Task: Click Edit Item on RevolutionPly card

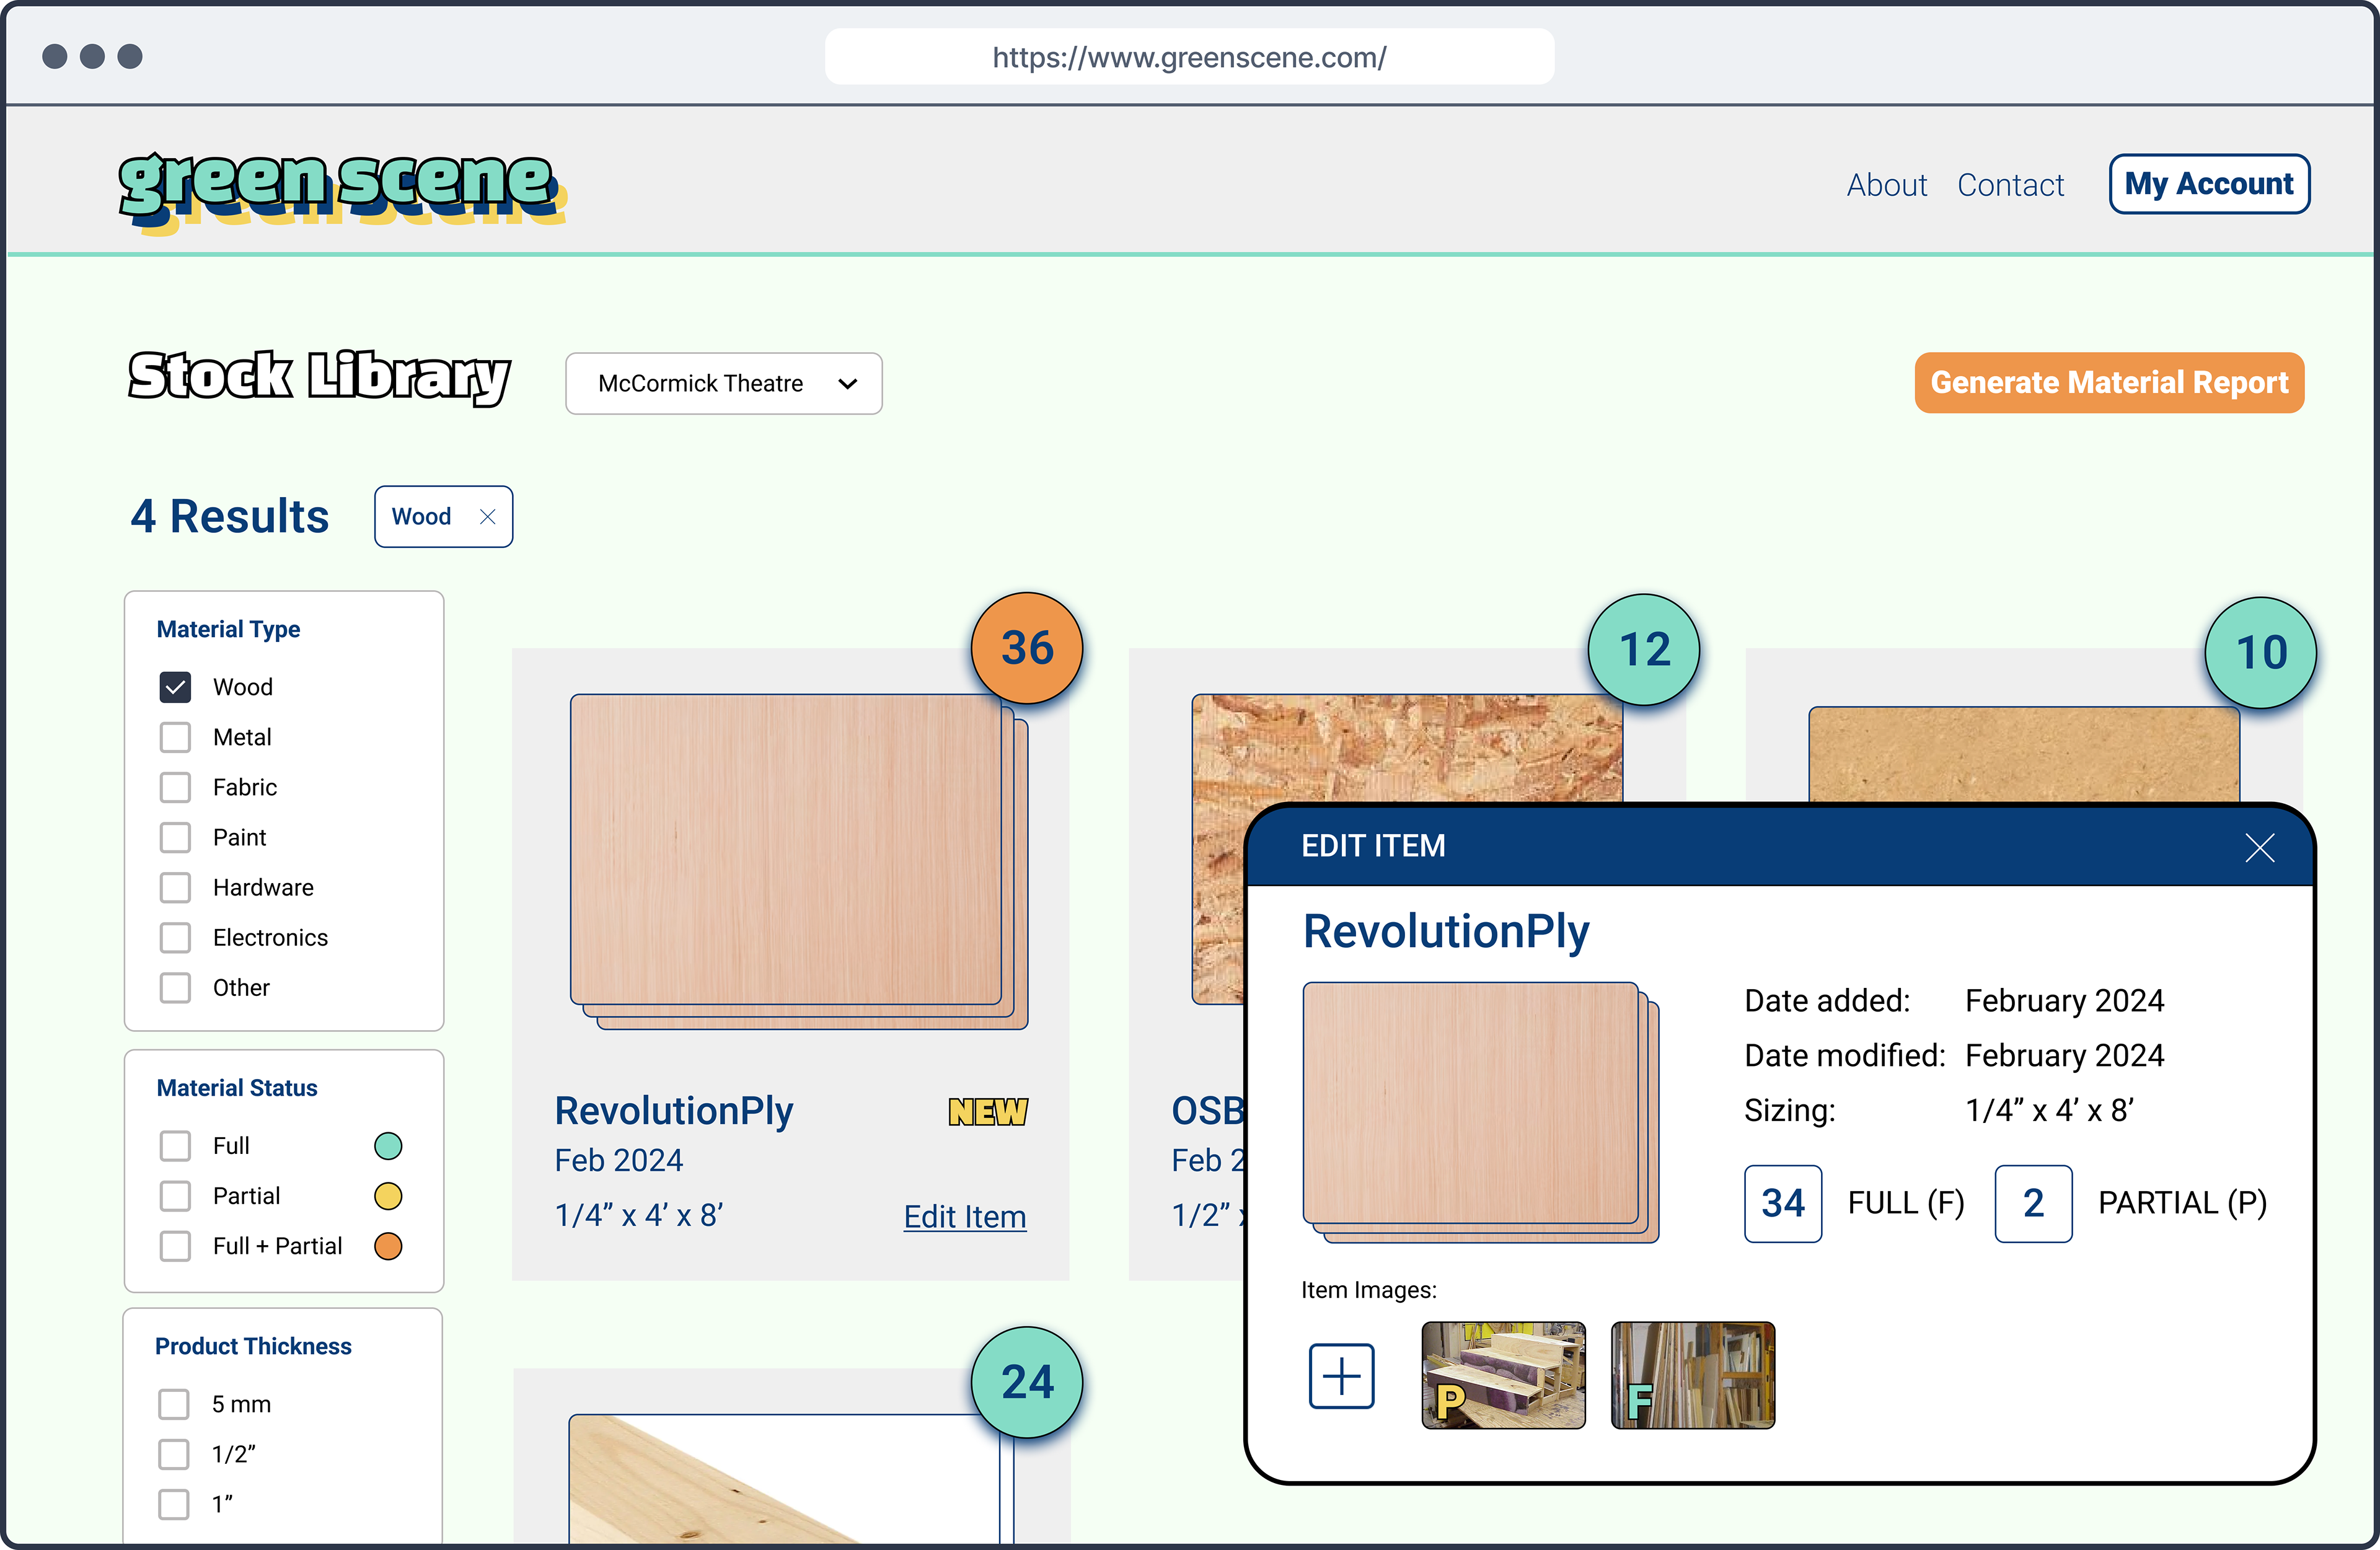Action: (965, 1217)
